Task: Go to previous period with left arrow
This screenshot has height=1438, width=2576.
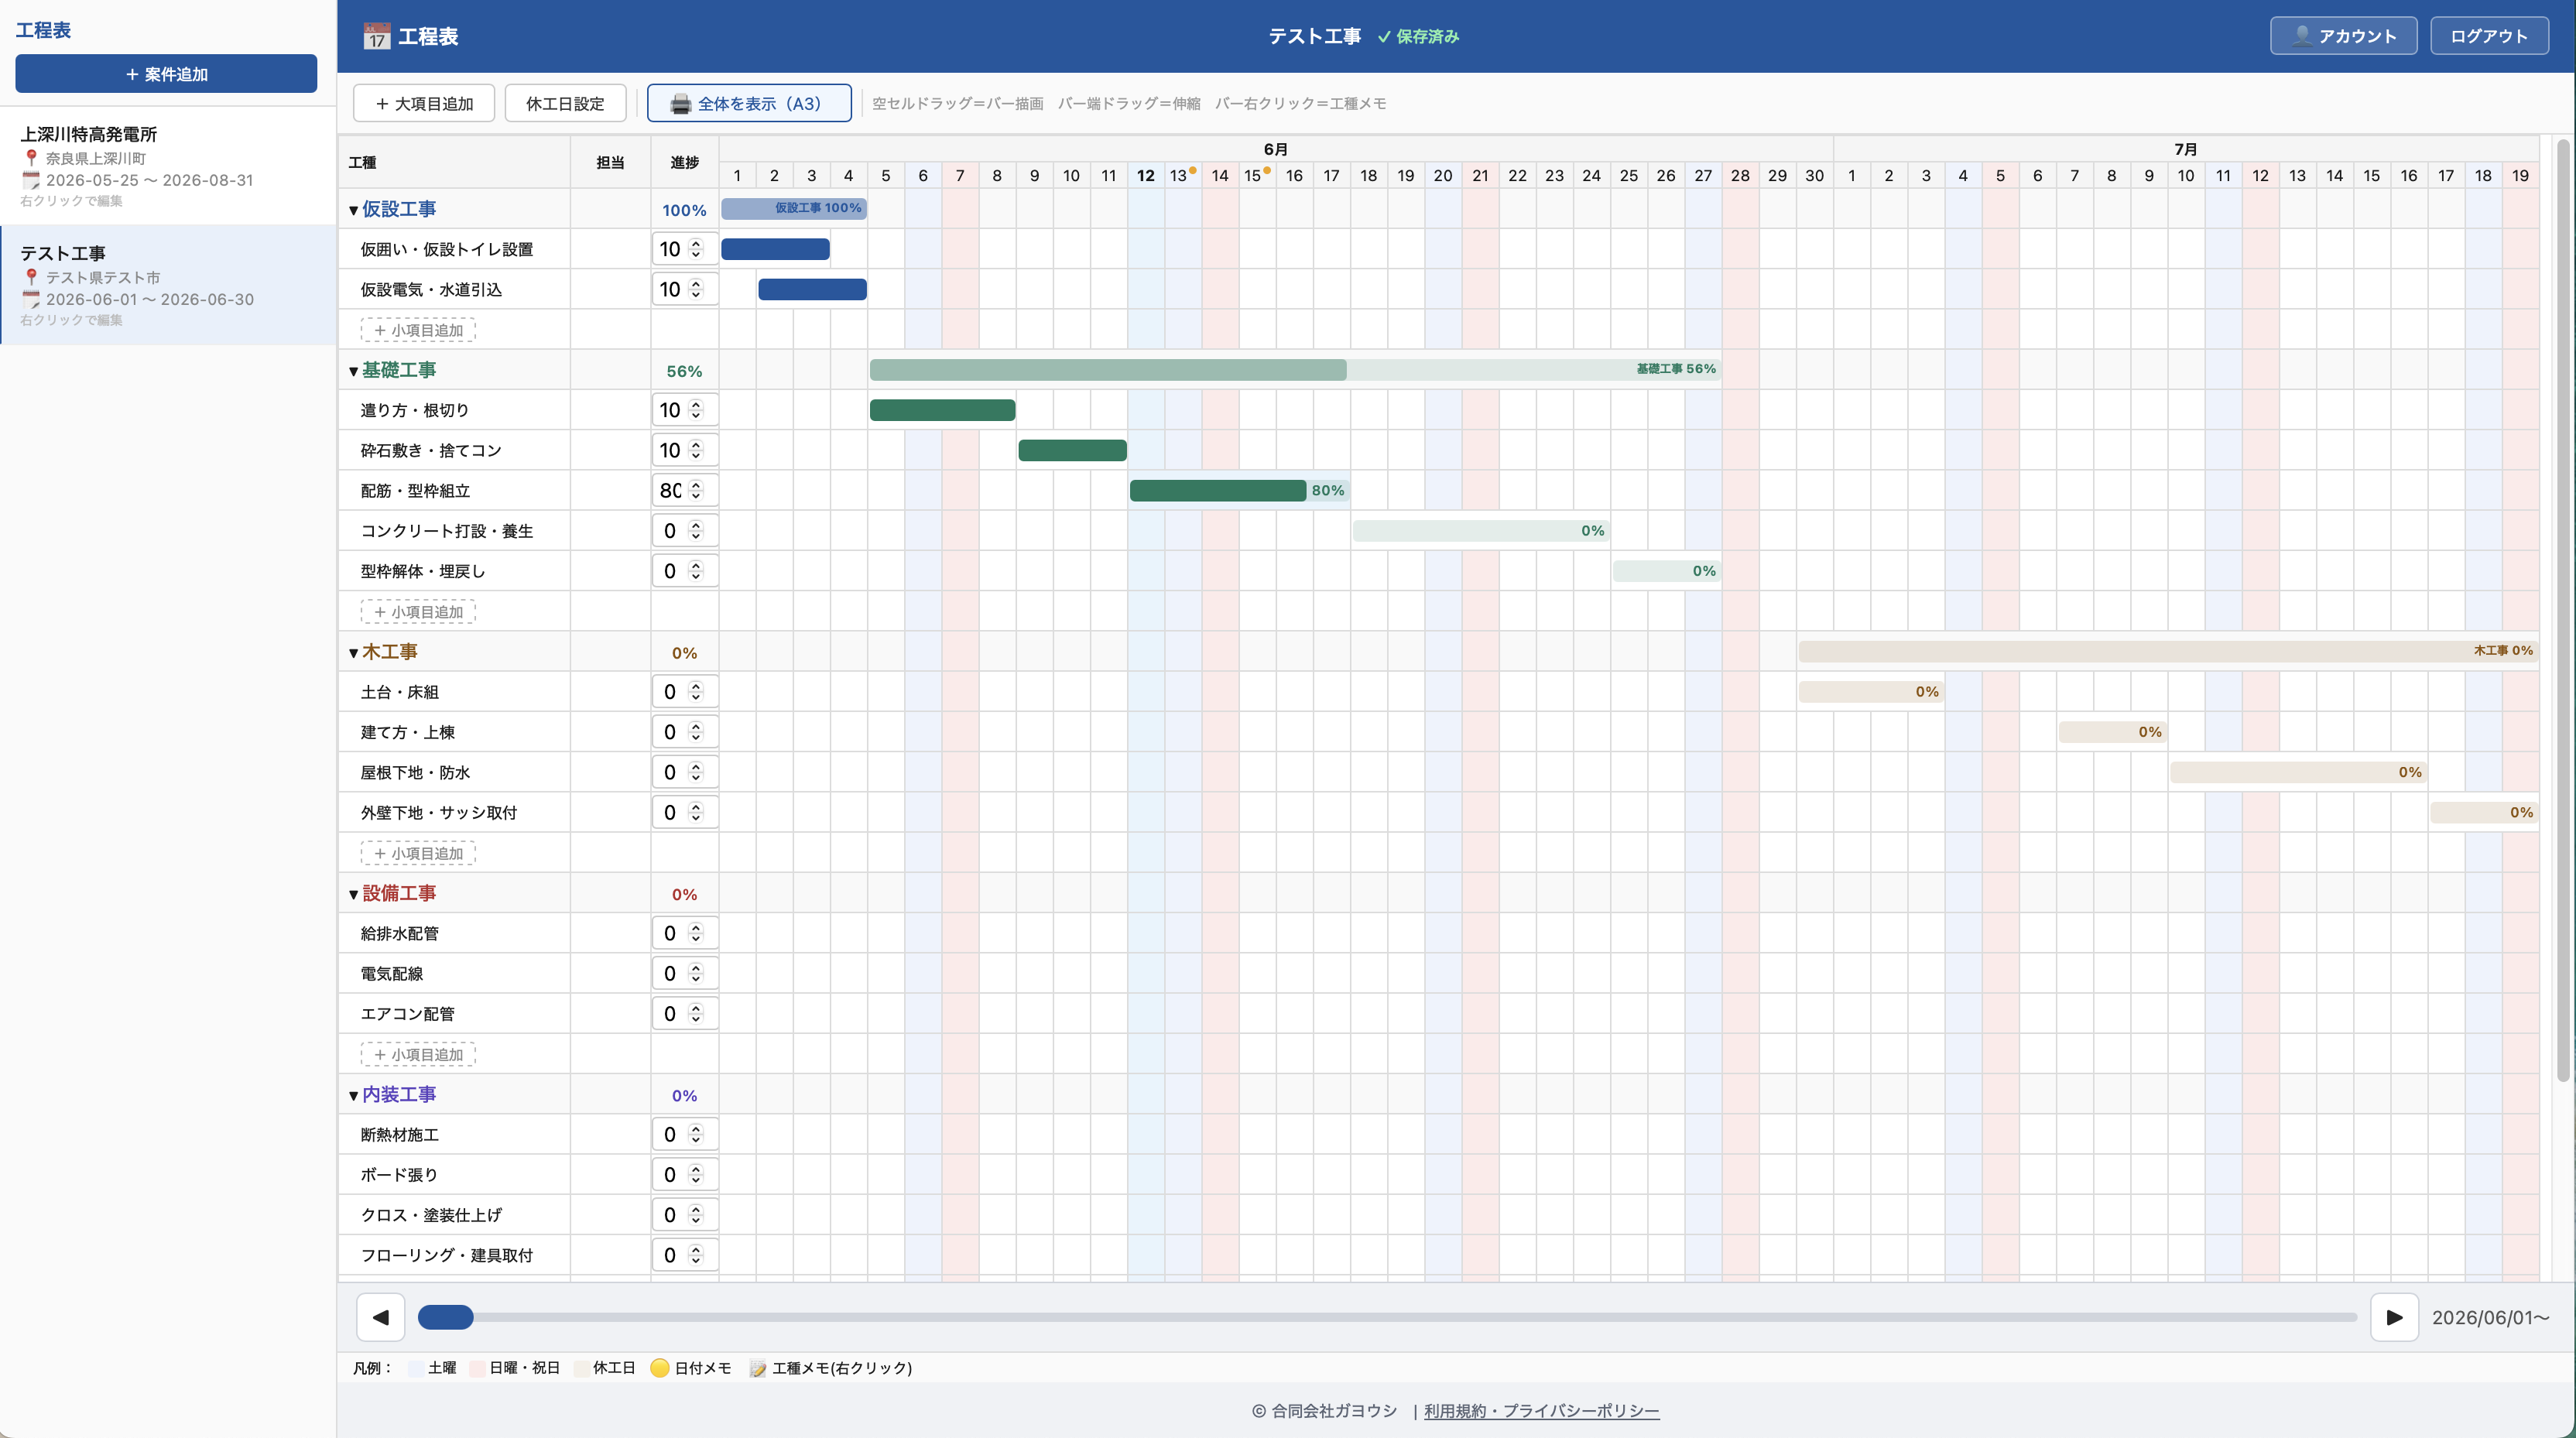Action: pyautogui.click(x=381, y=1317)
